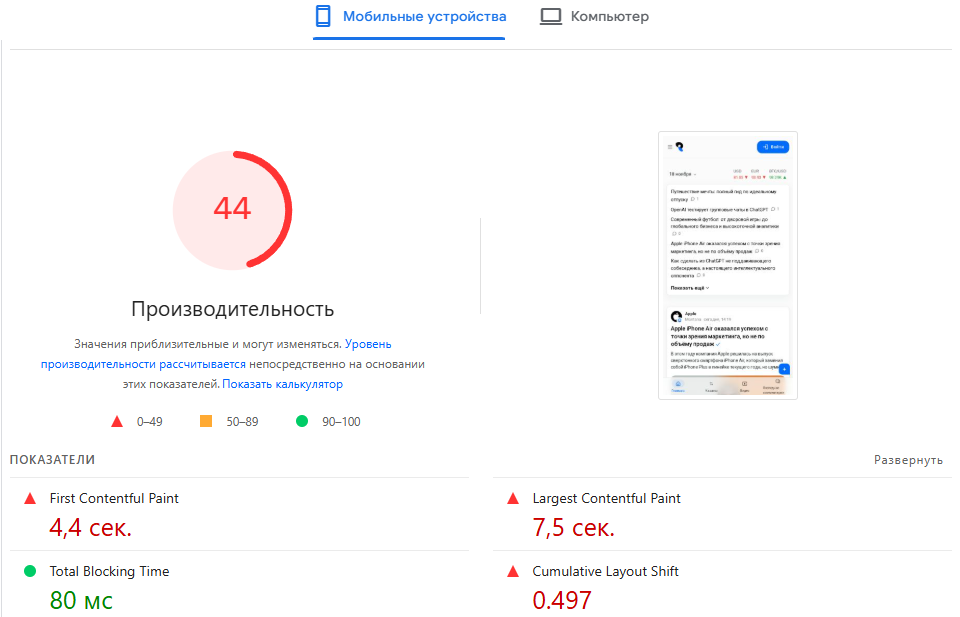Click the mobile page screenshot thumbnail
The image size is (960, 617).
coord(728,265)
